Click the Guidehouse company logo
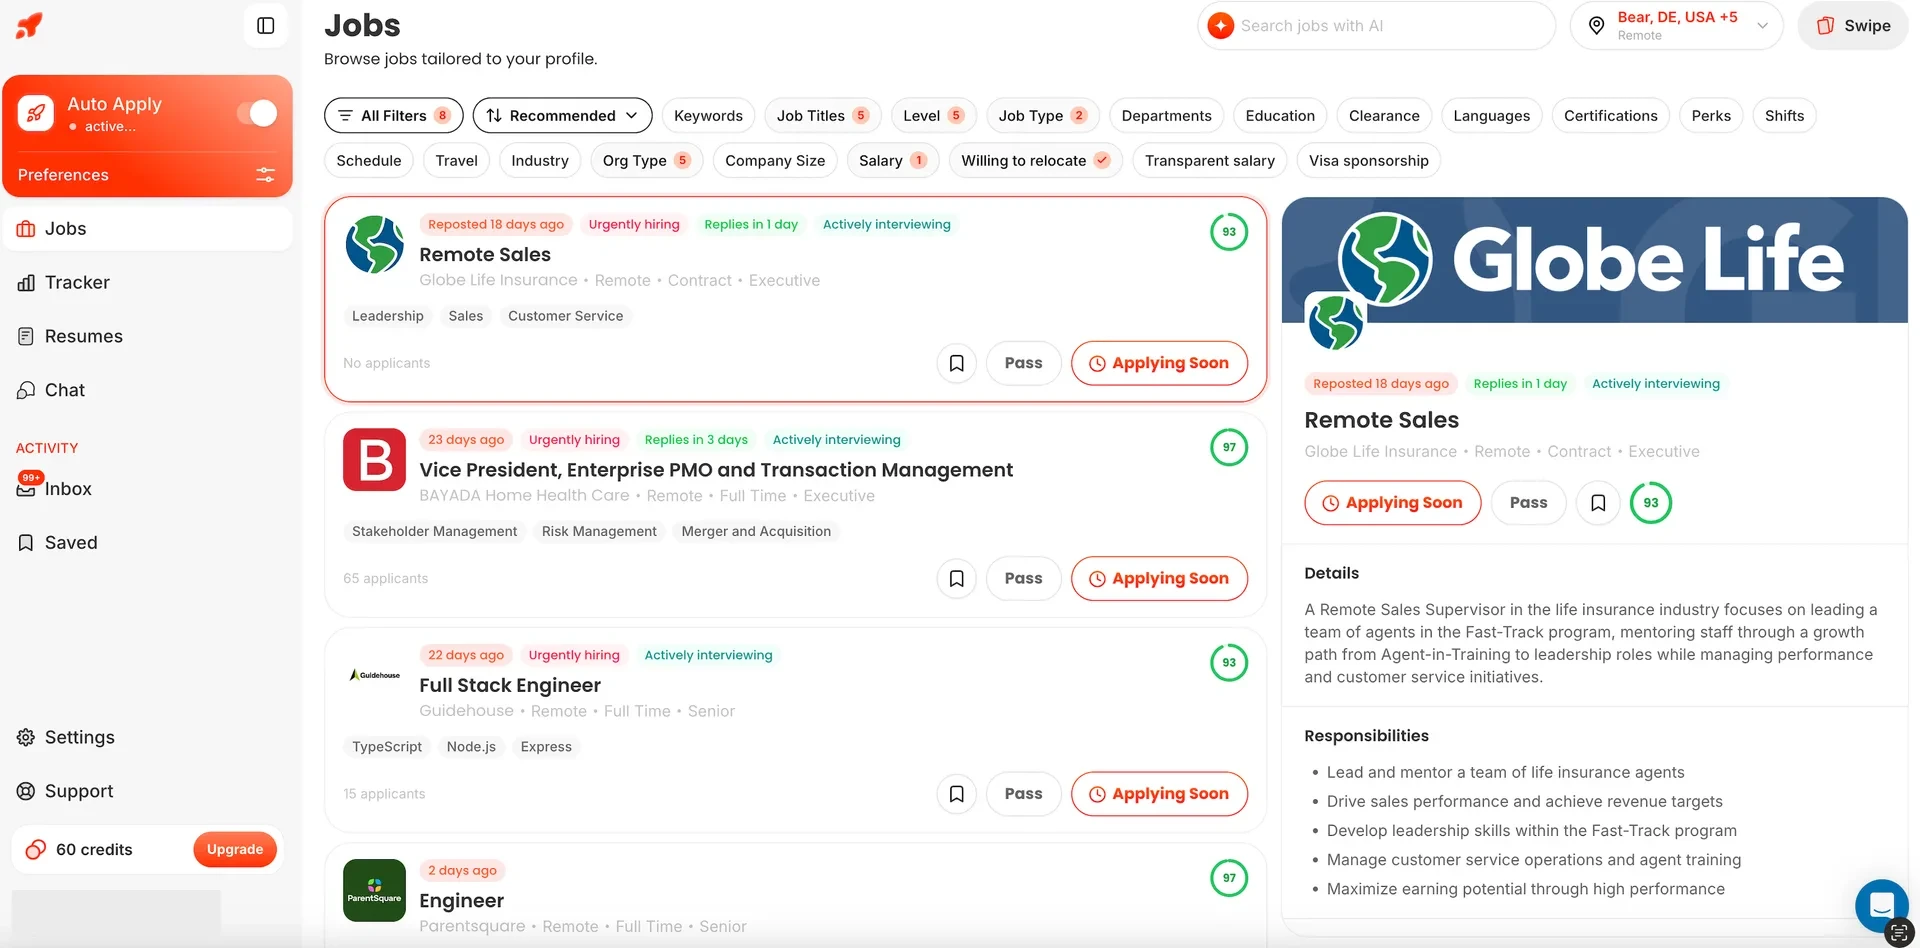This screenshot has height=948, width=1920. [375, 675]
